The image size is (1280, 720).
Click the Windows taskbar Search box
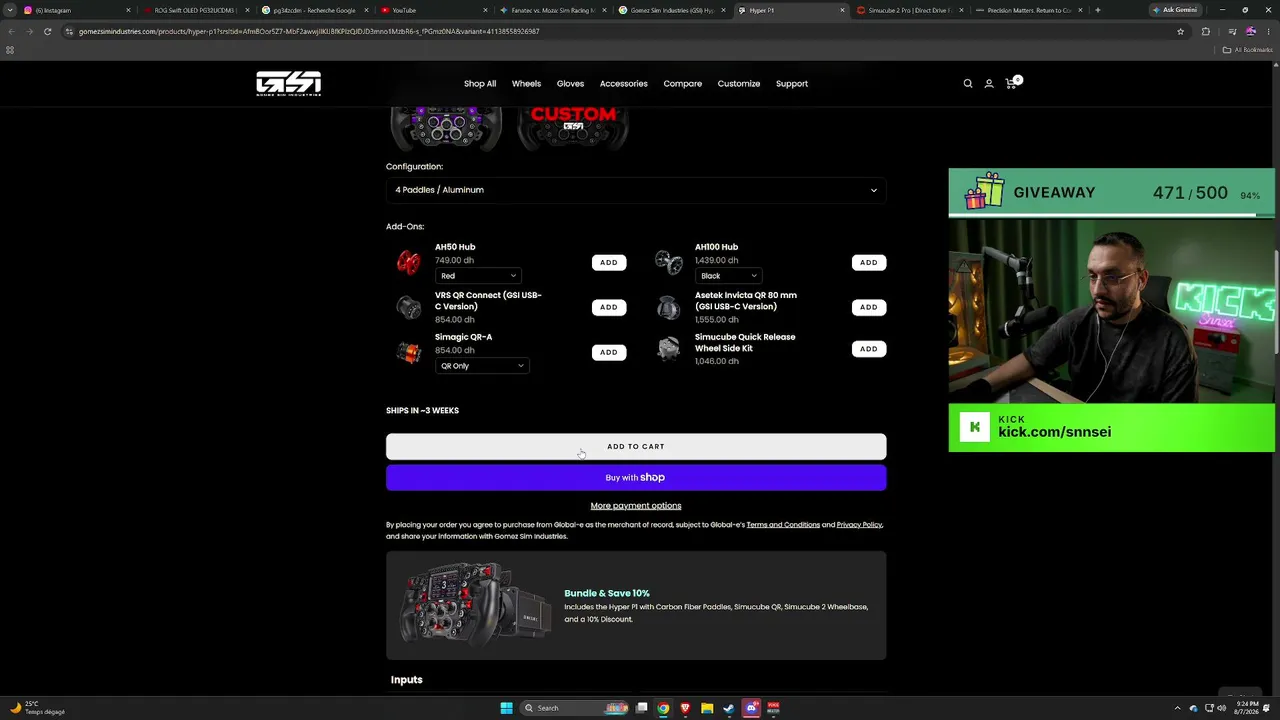pos(575,708)
